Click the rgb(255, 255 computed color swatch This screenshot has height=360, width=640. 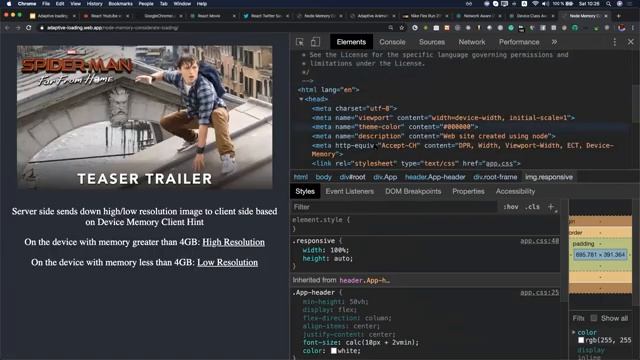coord(581,340)
